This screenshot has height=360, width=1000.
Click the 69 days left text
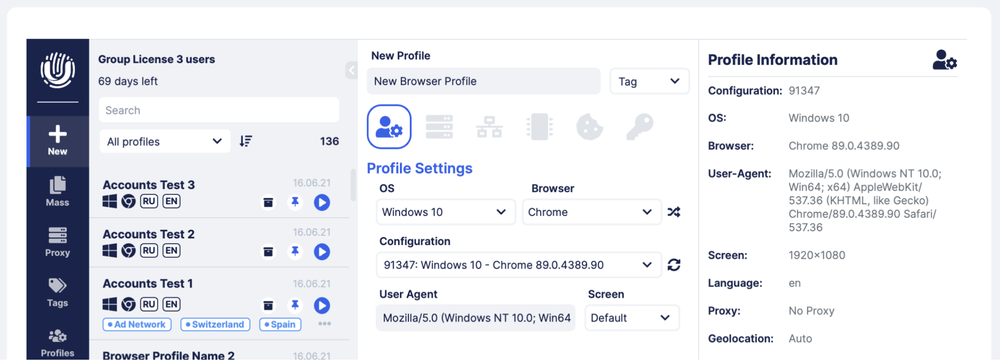tap(128, 81)
